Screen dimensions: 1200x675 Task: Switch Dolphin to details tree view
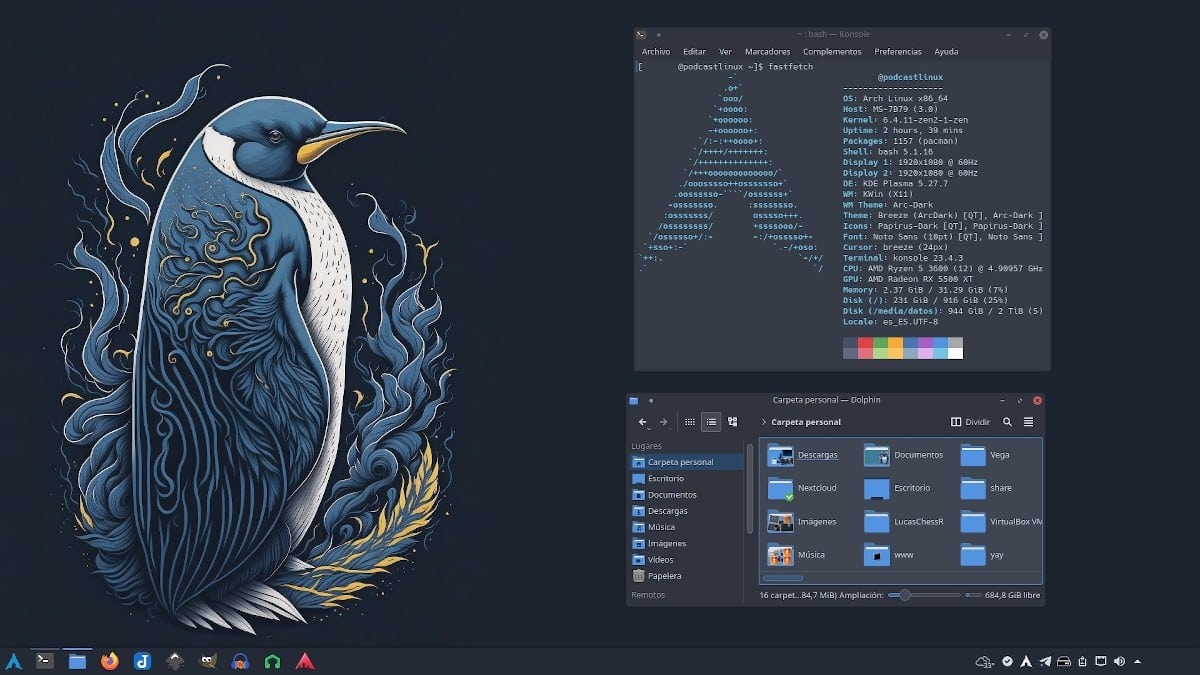732,422
